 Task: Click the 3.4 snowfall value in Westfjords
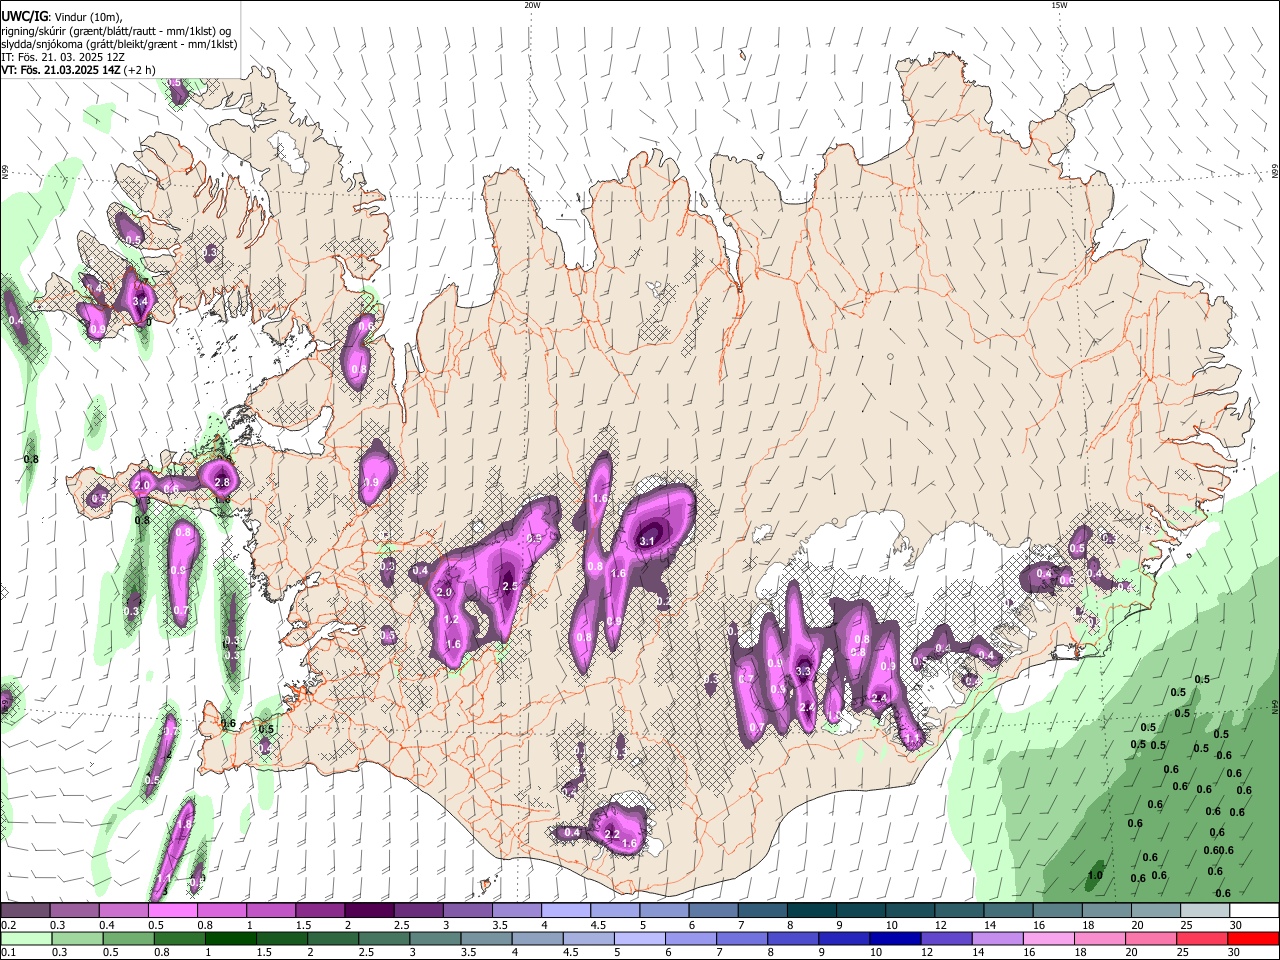pyautogui.click(x=140, y=301)
